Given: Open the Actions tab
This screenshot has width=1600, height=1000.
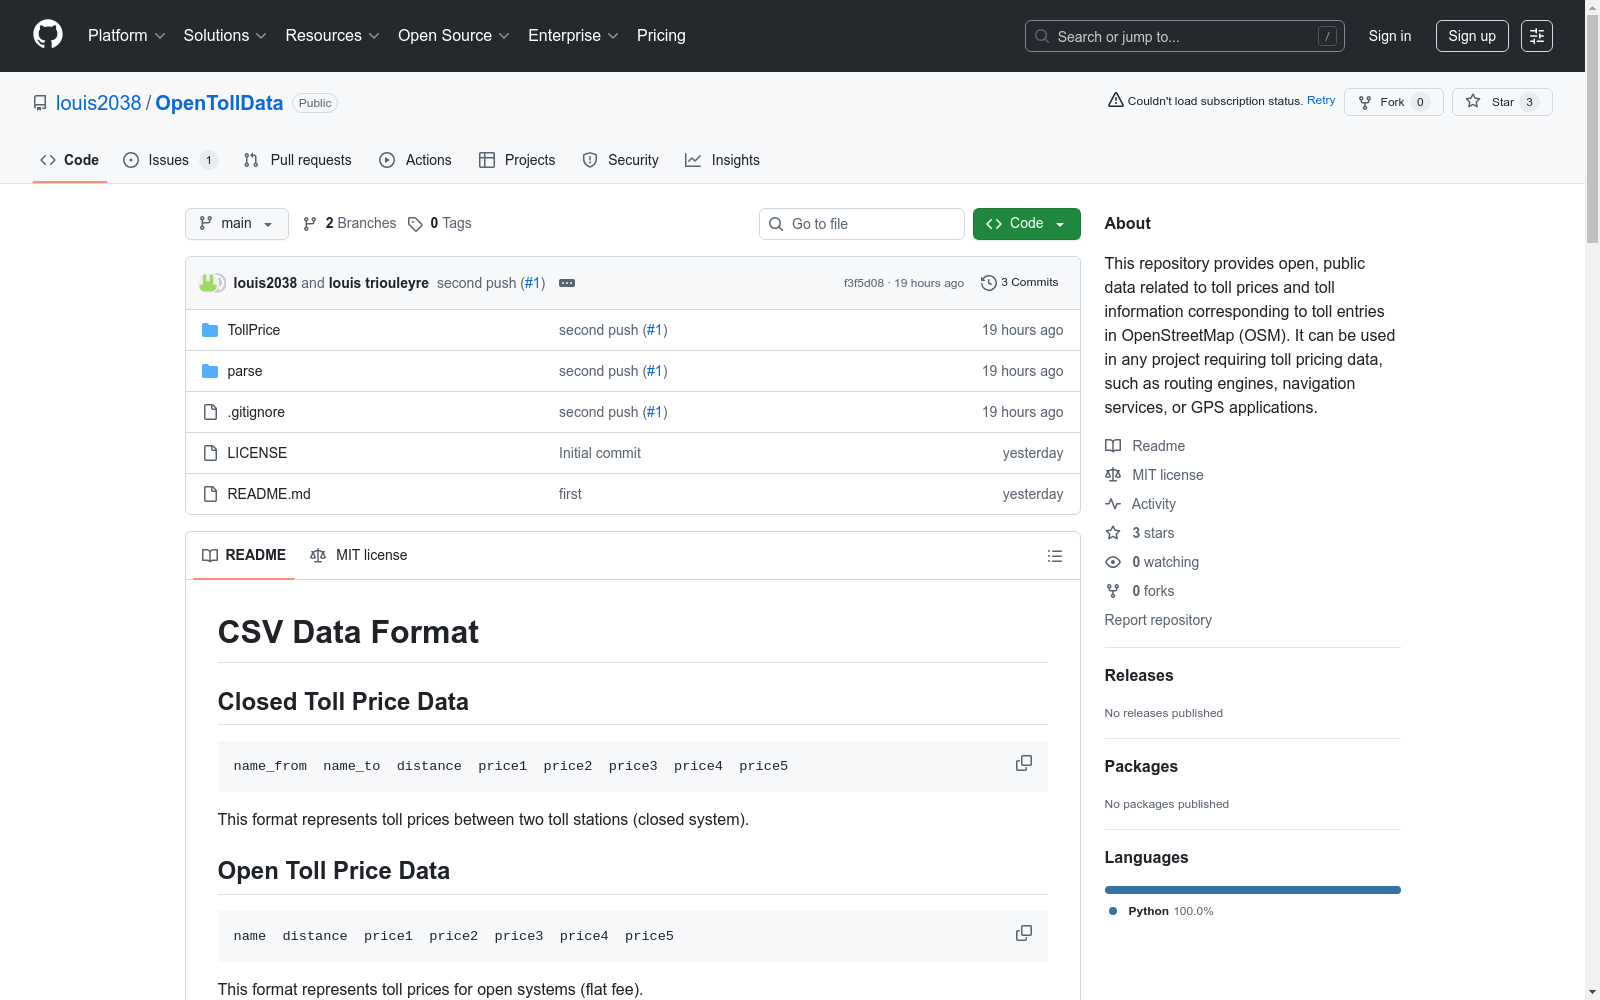Looking at the screenshot, I should pyautogui.click(x=416, y=160).
